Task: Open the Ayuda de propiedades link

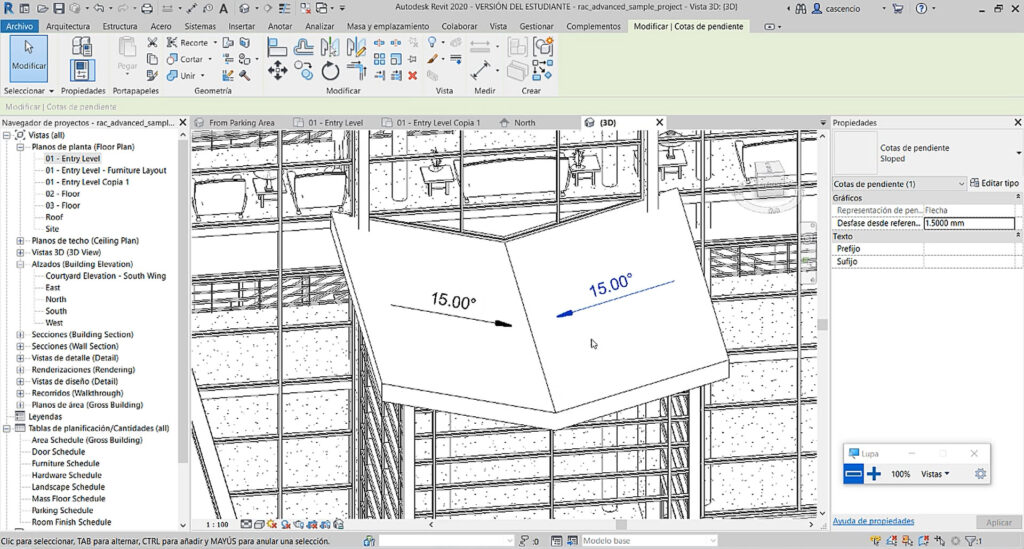Action: (x=873, y=521)
